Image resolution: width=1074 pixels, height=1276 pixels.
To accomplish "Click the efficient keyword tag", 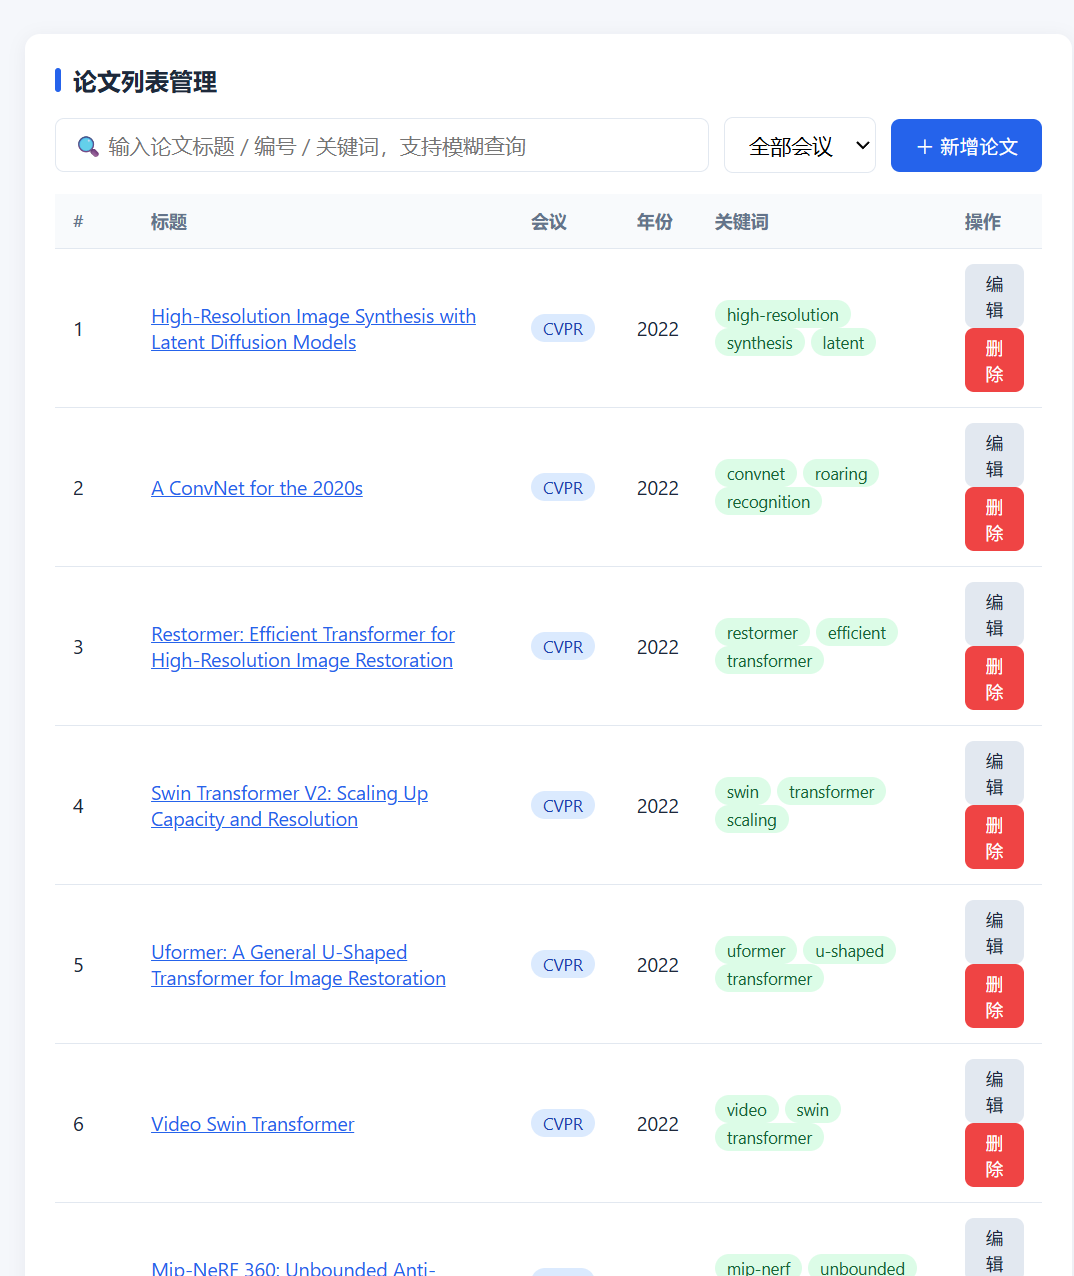I will tap(857, 633).
